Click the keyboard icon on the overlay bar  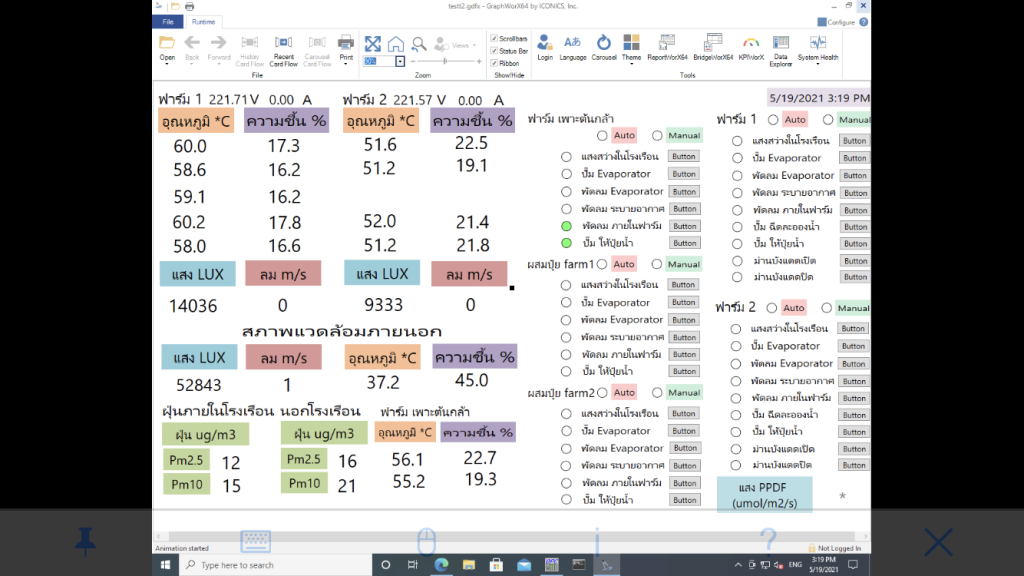(x=255, y=541)
